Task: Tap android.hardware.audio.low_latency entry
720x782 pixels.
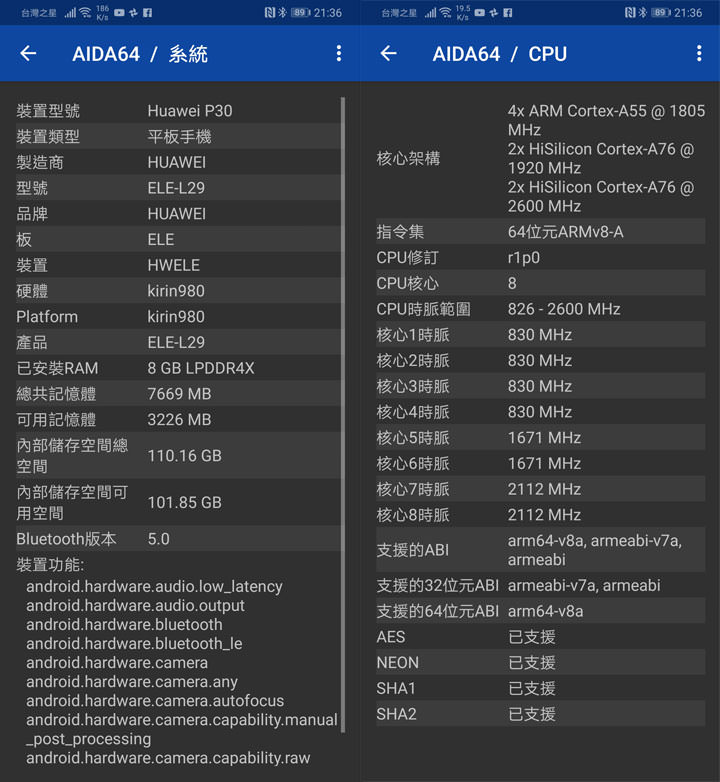Action: [x=155, y=586]
